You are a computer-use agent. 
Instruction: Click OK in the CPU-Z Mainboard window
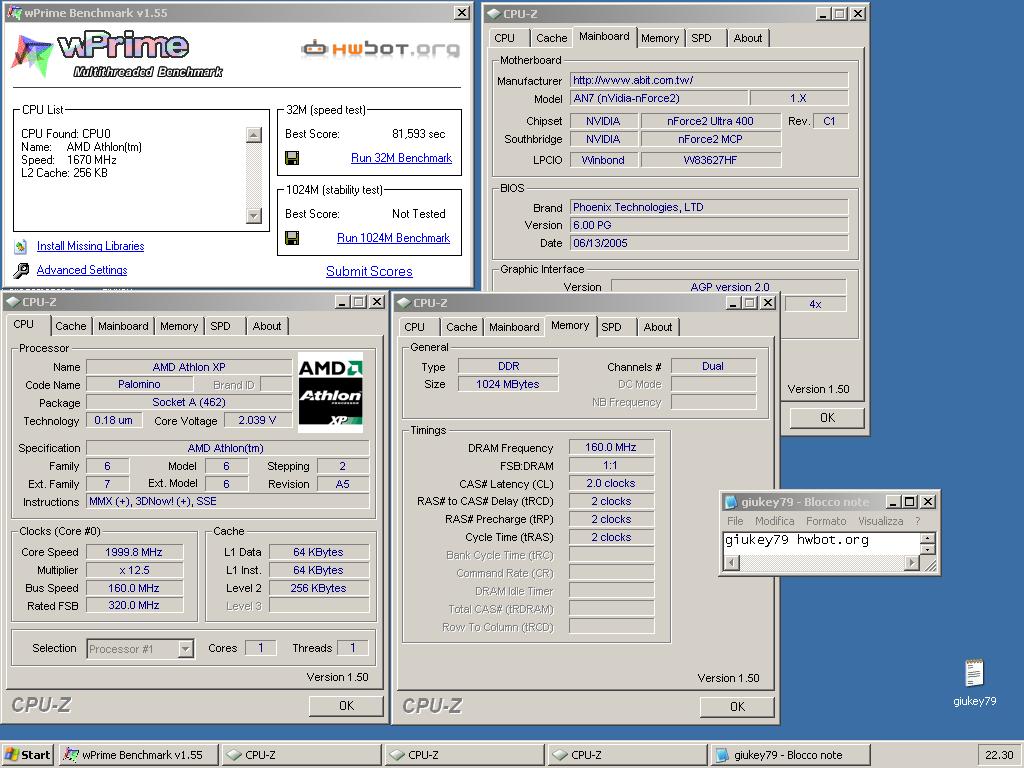click(x=827, y=418)
